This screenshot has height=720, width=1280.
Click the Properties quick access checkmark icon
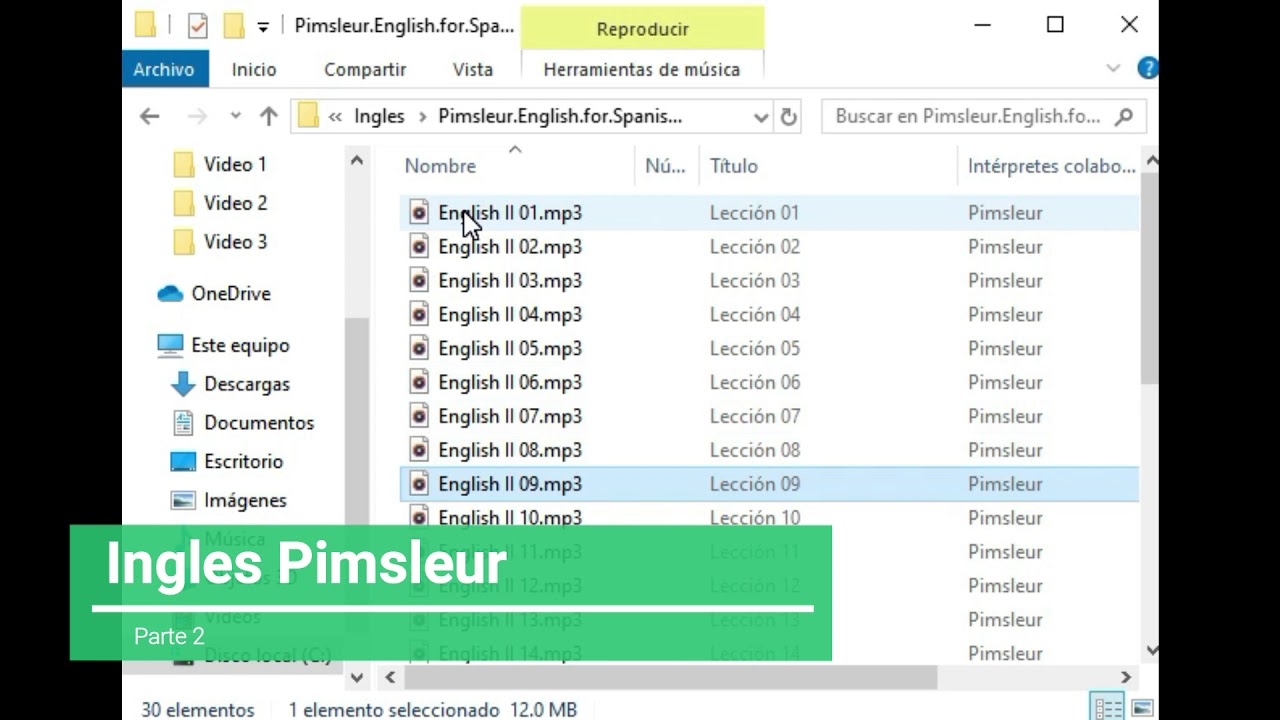(198, 26)
